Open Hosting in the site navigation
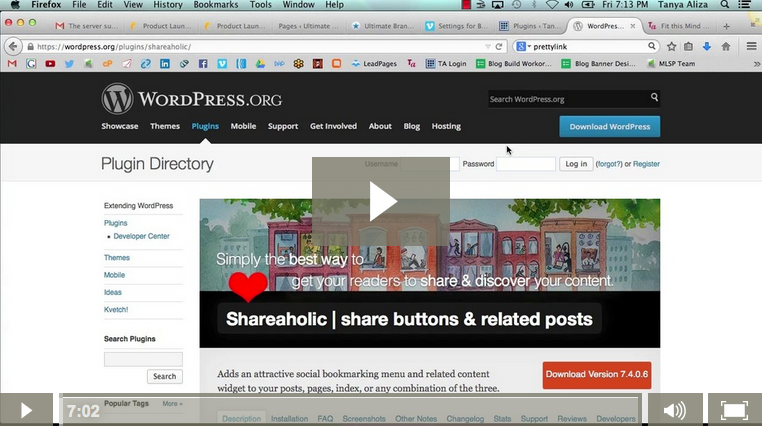The width and height of the screenshot is (764, 426). click(446, 126)
